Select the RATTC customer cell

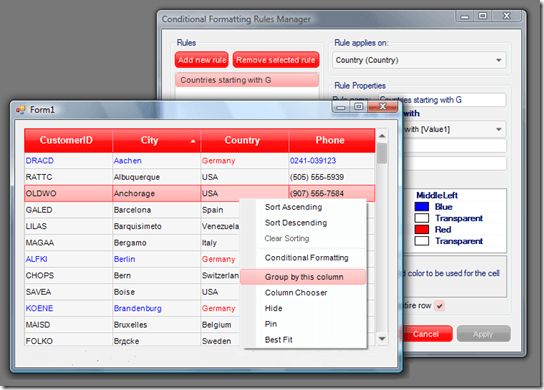tap(68, 177)
